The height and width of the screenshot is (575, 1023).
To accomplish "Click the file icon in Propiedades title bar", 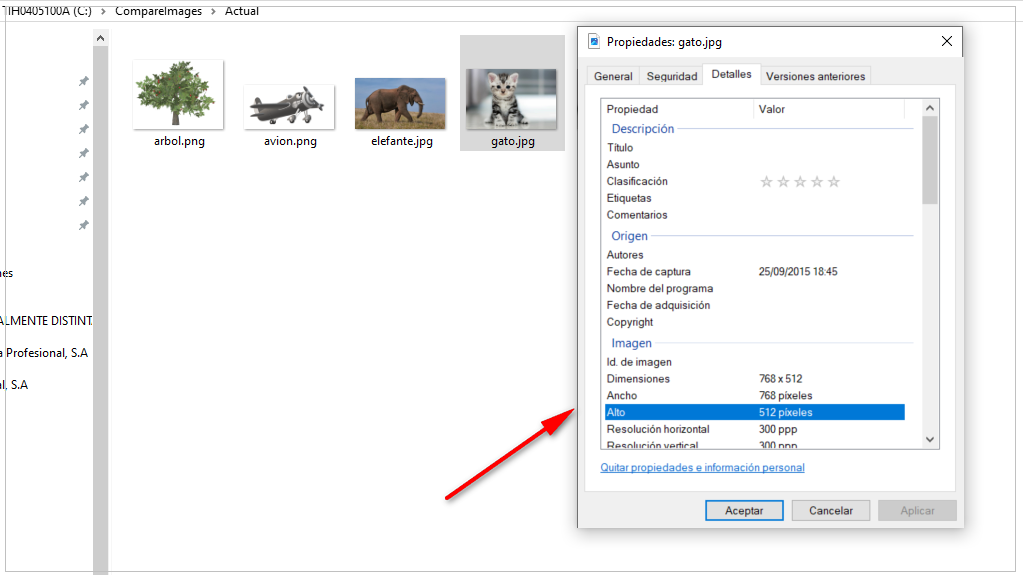I will tap(594, 42).
